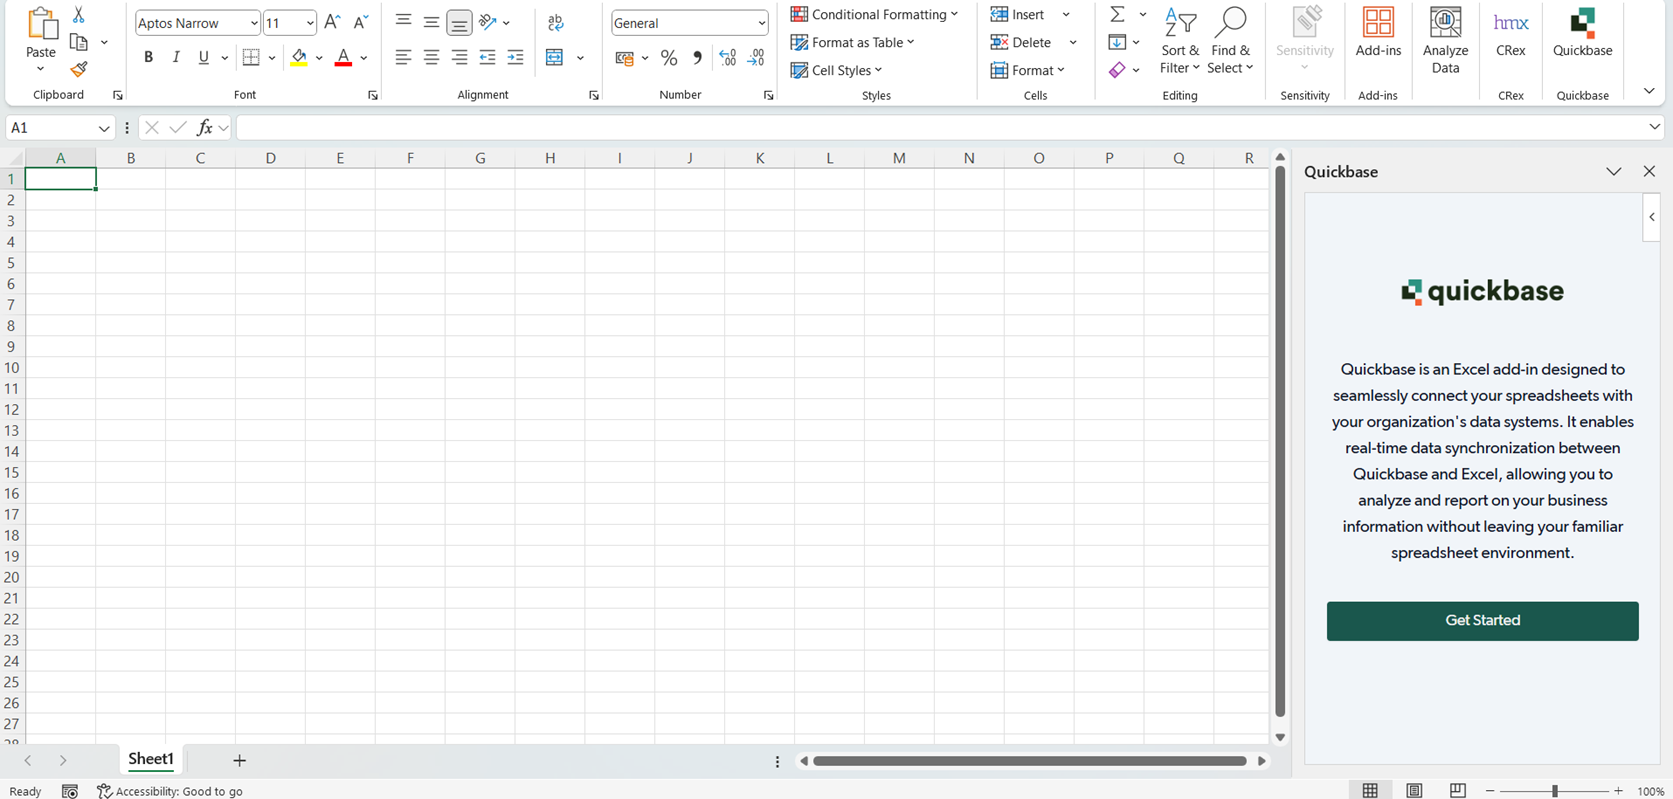Click the Percent Style icon
The height and width of the screenshot is (799, 1673).
point(669,59)
